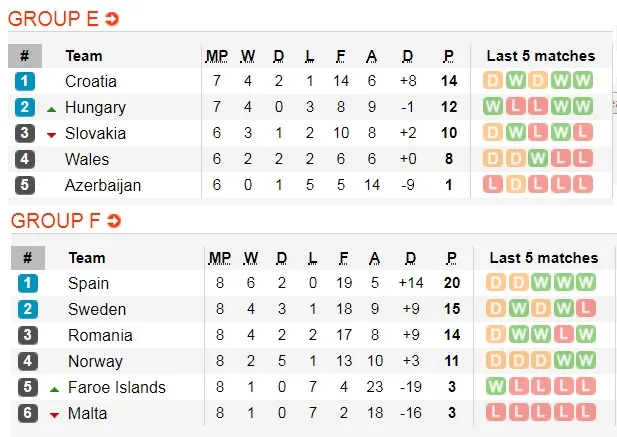Screen dimensions: 617x437
Task: Click Norway's team name in Group F
Action: 94,362
